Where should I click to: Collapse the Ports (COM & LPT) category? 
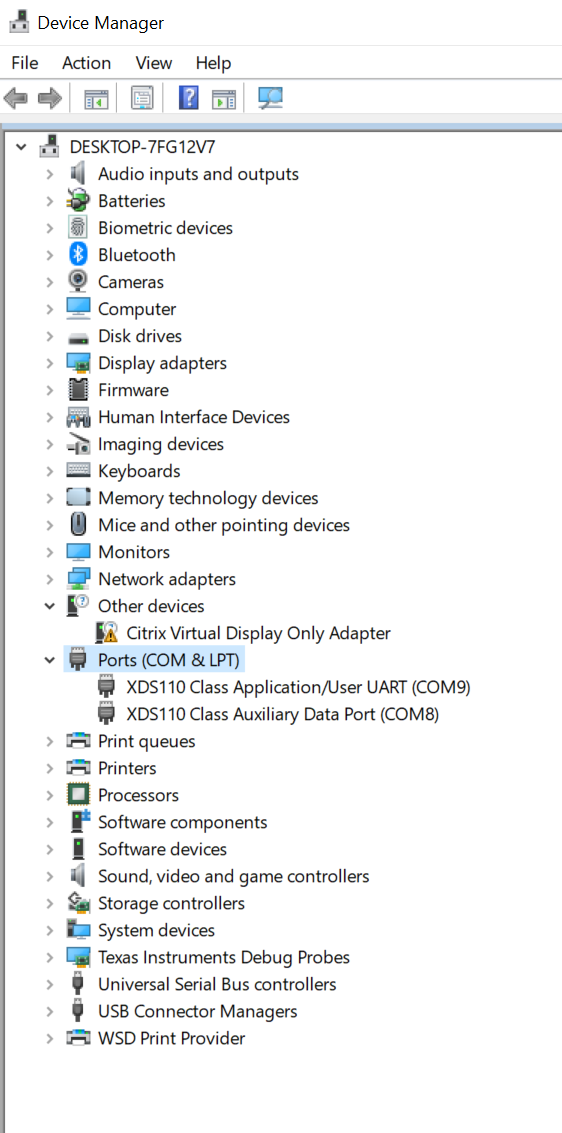click(x=50, y=660)
